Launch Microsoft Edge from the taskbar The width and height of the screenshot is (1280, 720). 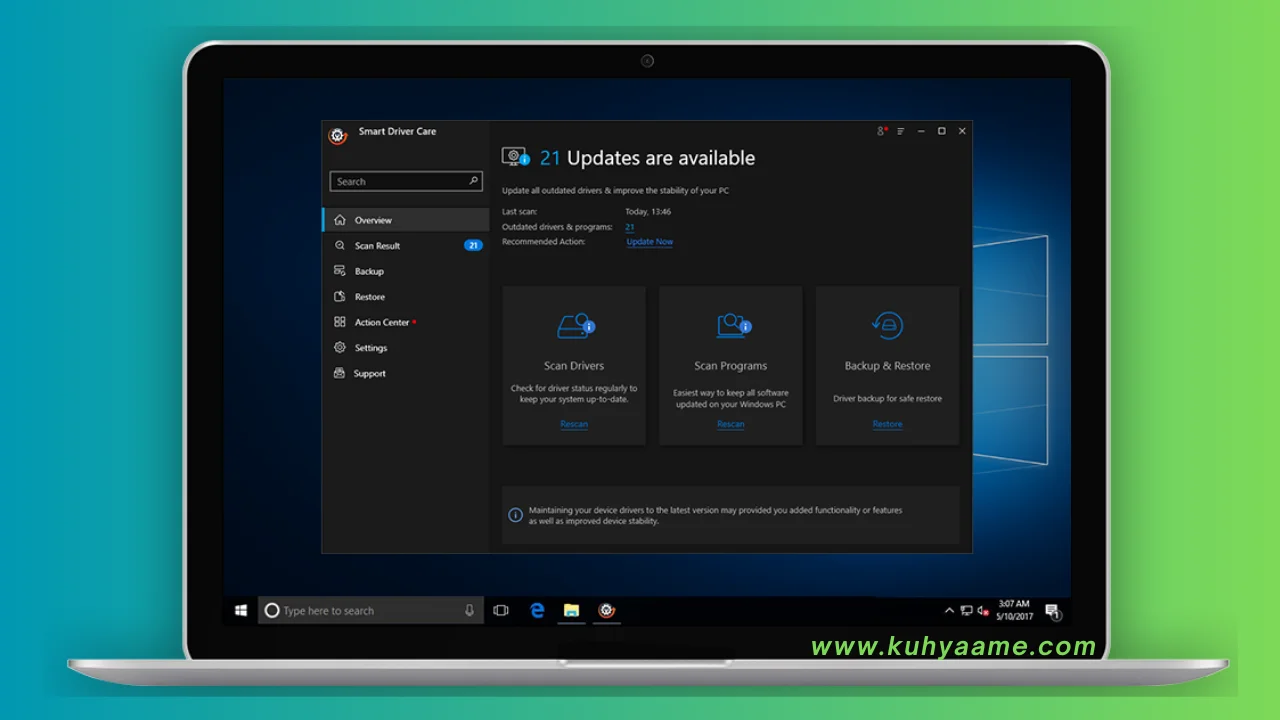(537, 610)
